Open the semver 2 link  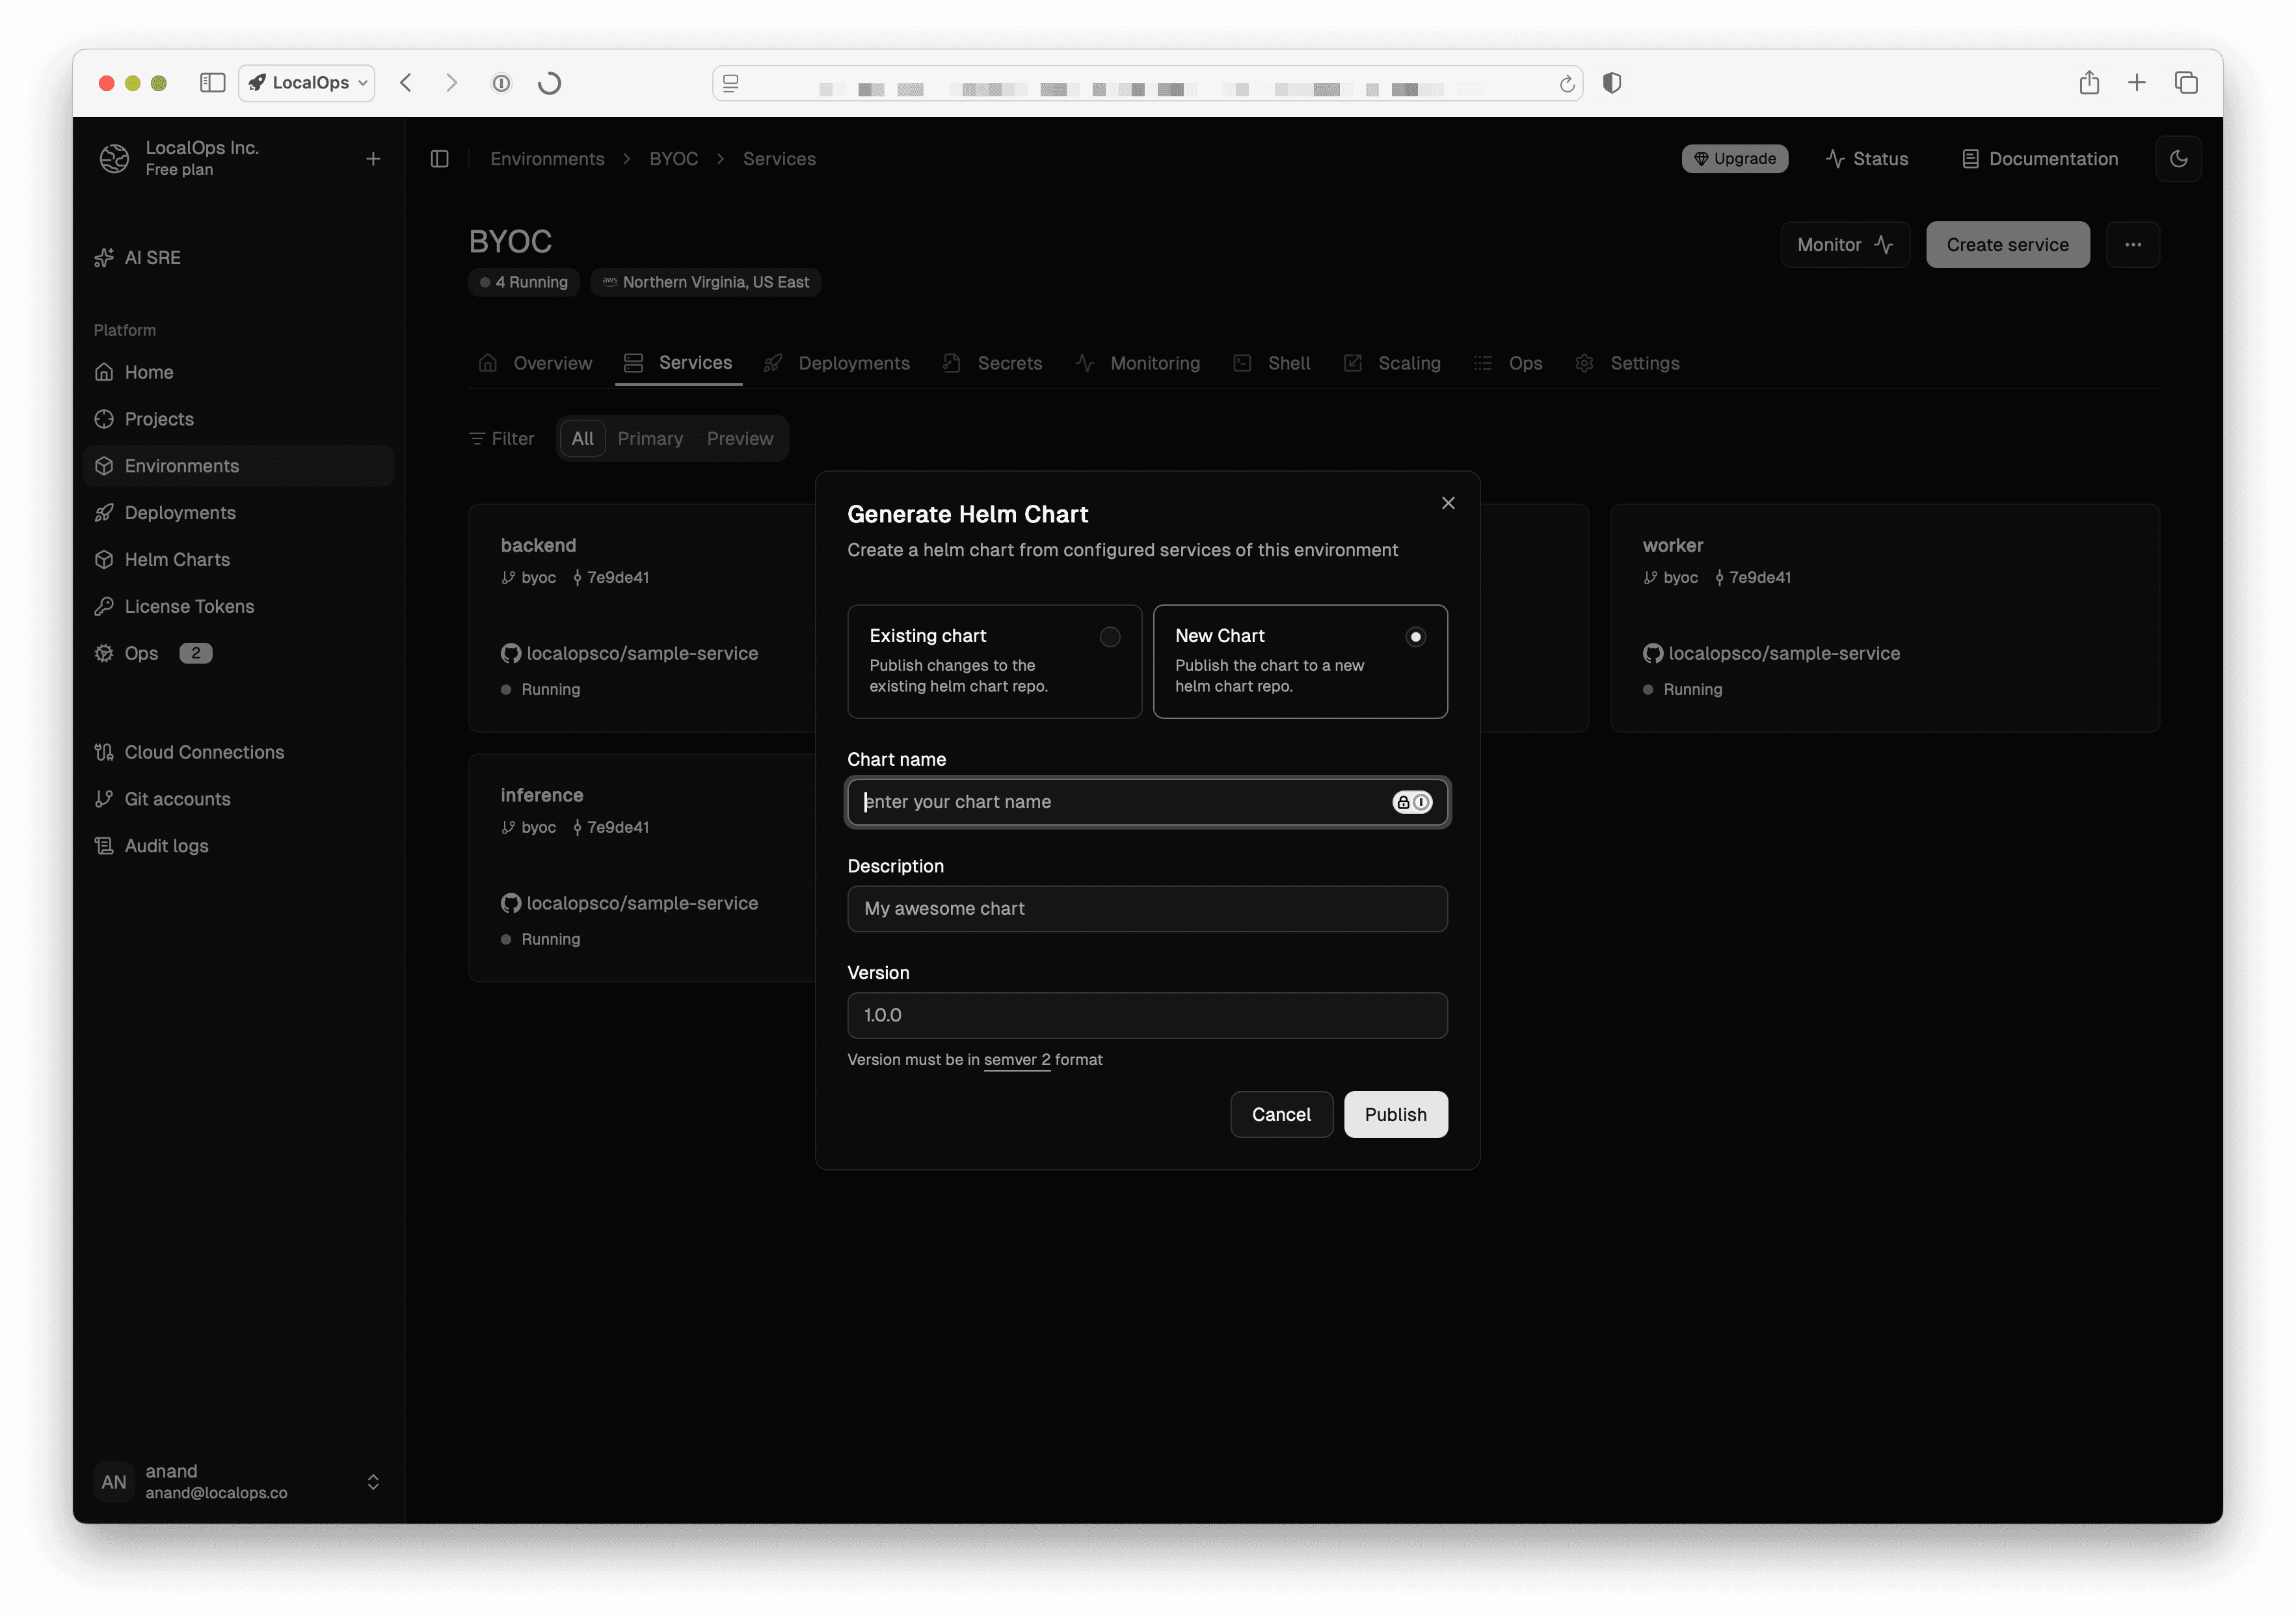[1016, 1060]
